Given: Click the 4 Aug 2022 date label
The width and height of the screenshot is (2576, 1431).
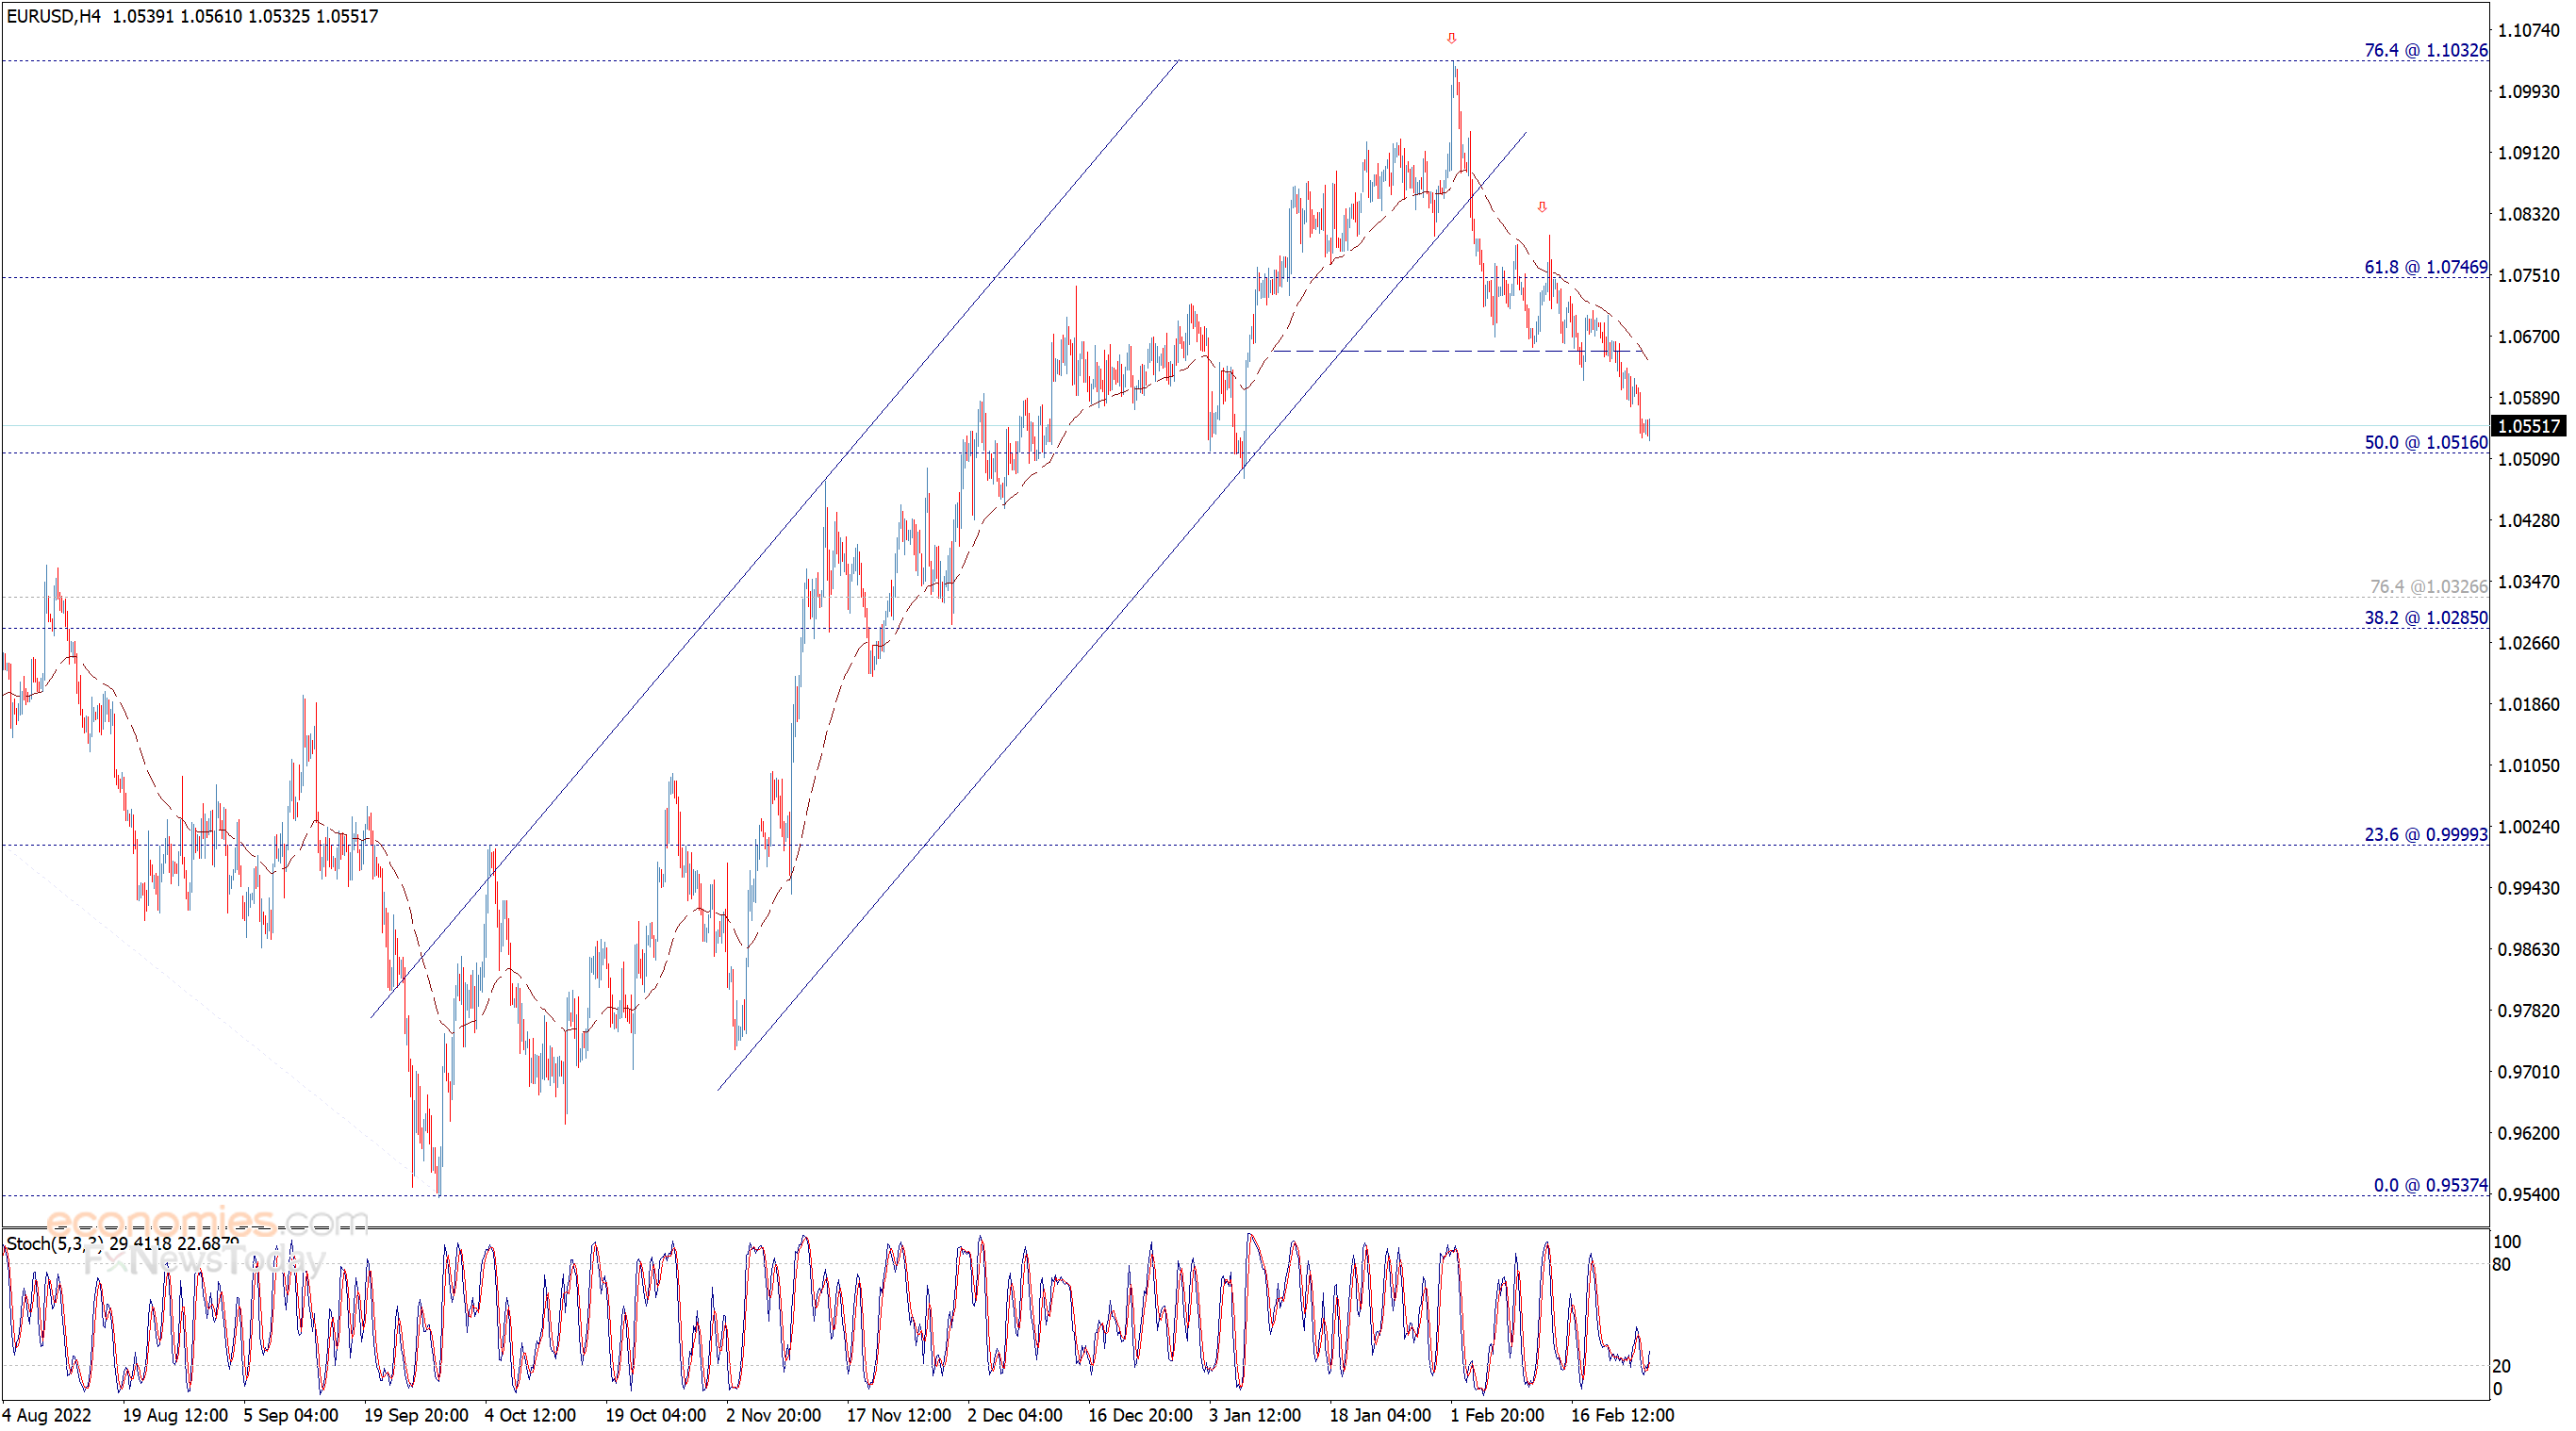Looking at the screenshot, I should (47, 1416).
